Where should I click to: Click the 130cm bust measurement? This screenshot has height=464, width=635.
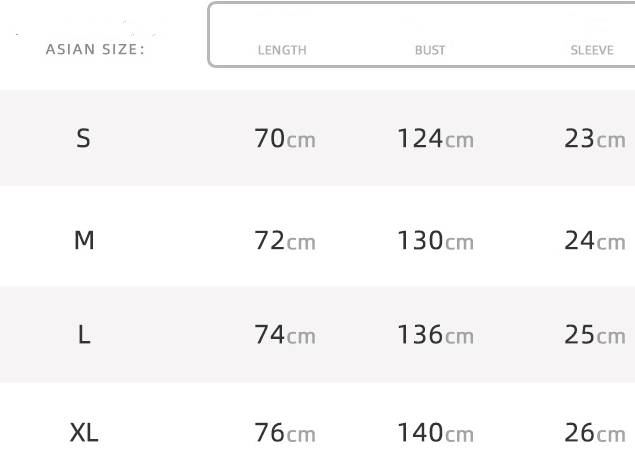tap(435, 241)
